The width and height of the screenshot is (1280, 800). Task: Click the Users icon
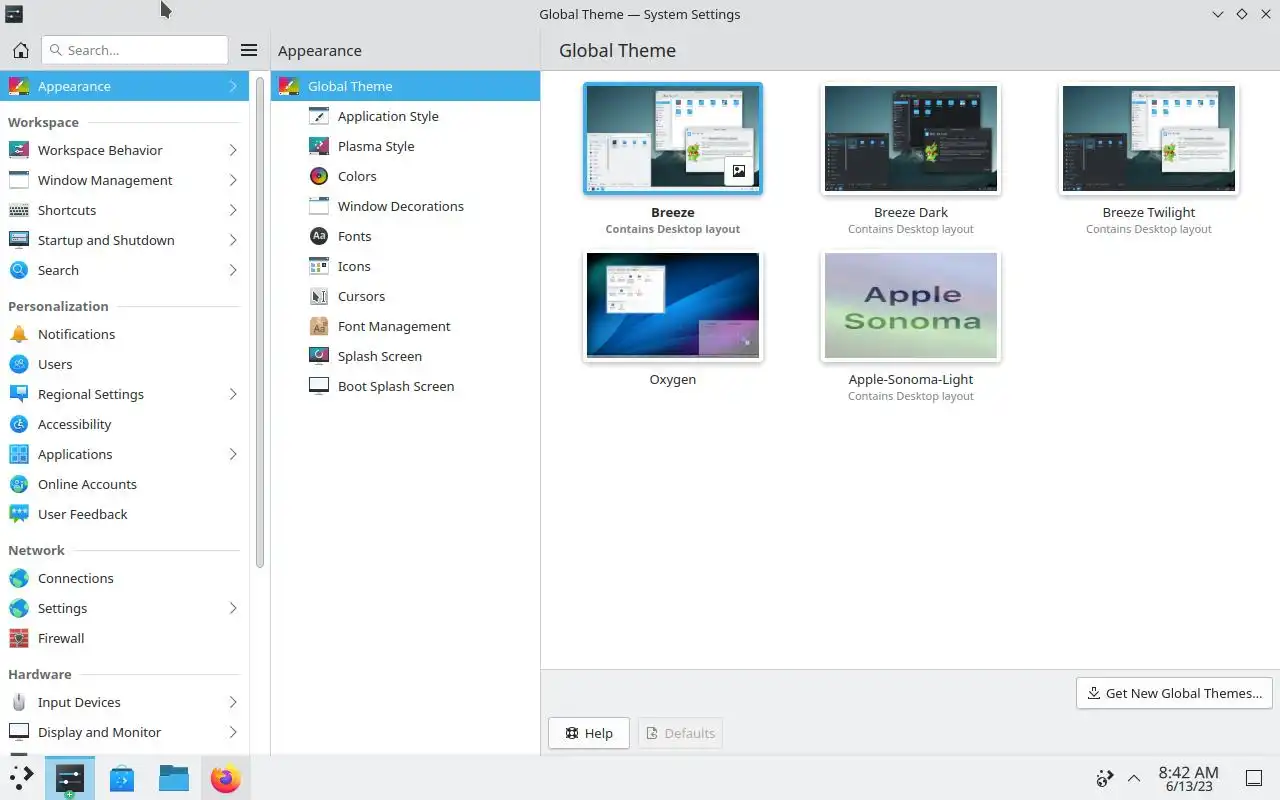tap(19, 364)
